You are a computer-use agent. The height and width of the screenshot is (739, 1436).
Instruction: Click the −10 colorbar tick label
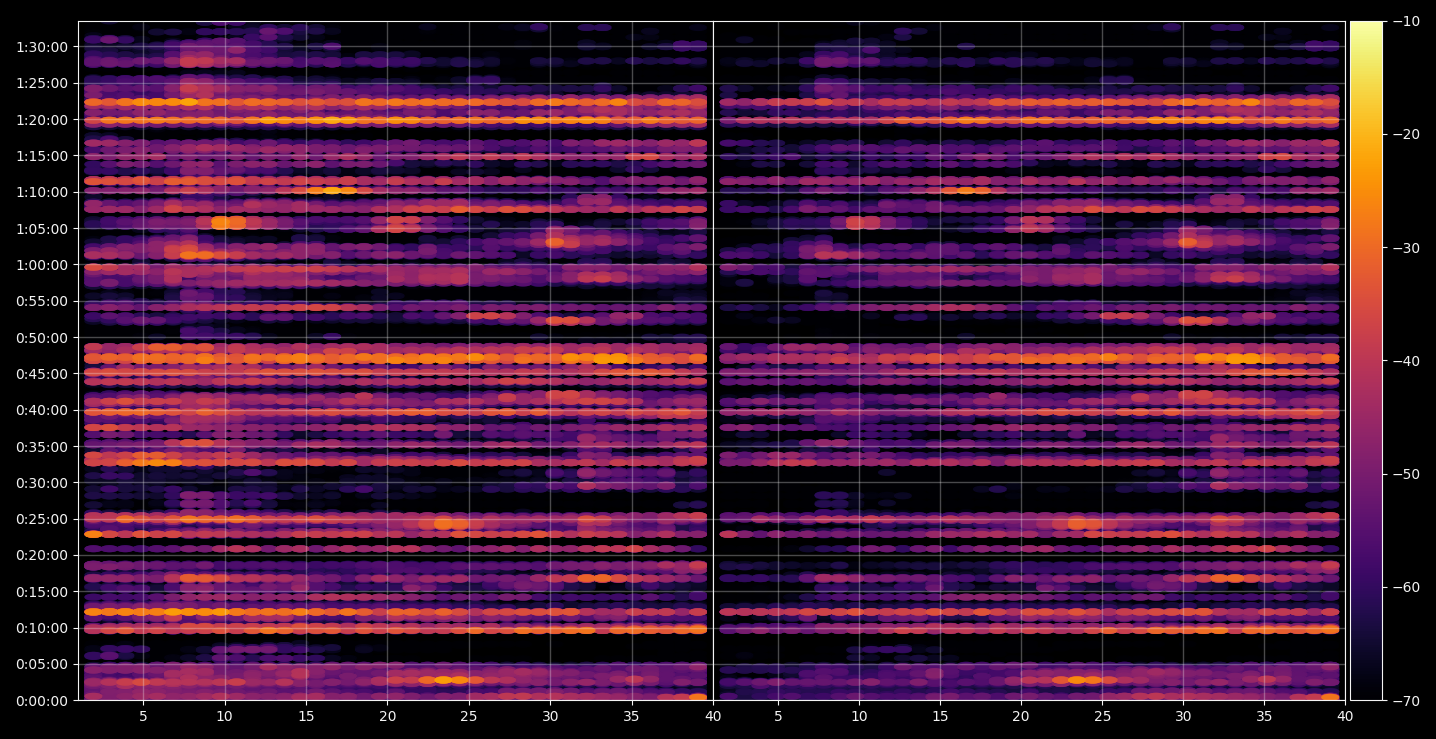click(x=1406, y=21)
